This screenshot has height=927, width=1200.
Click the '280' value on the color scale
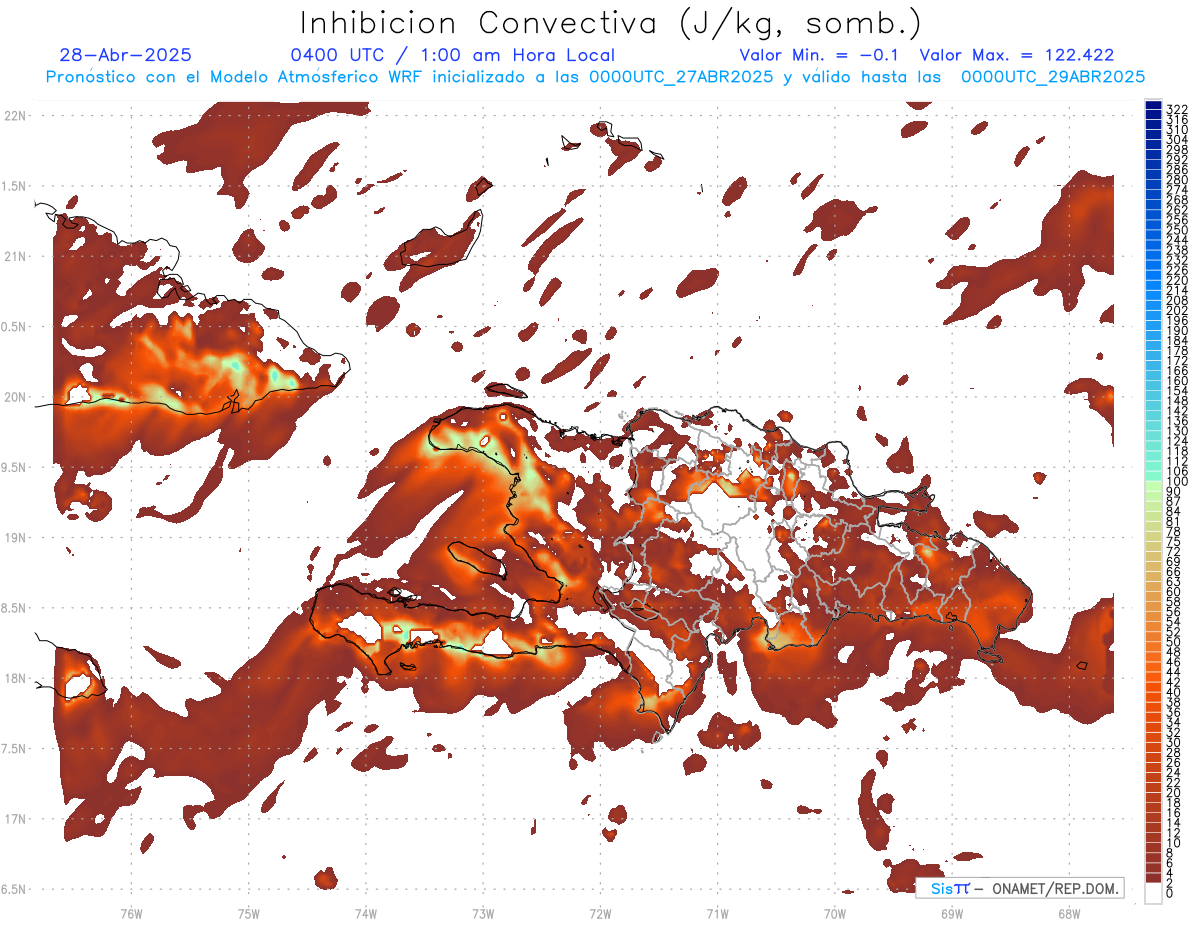pos(1176,180)
